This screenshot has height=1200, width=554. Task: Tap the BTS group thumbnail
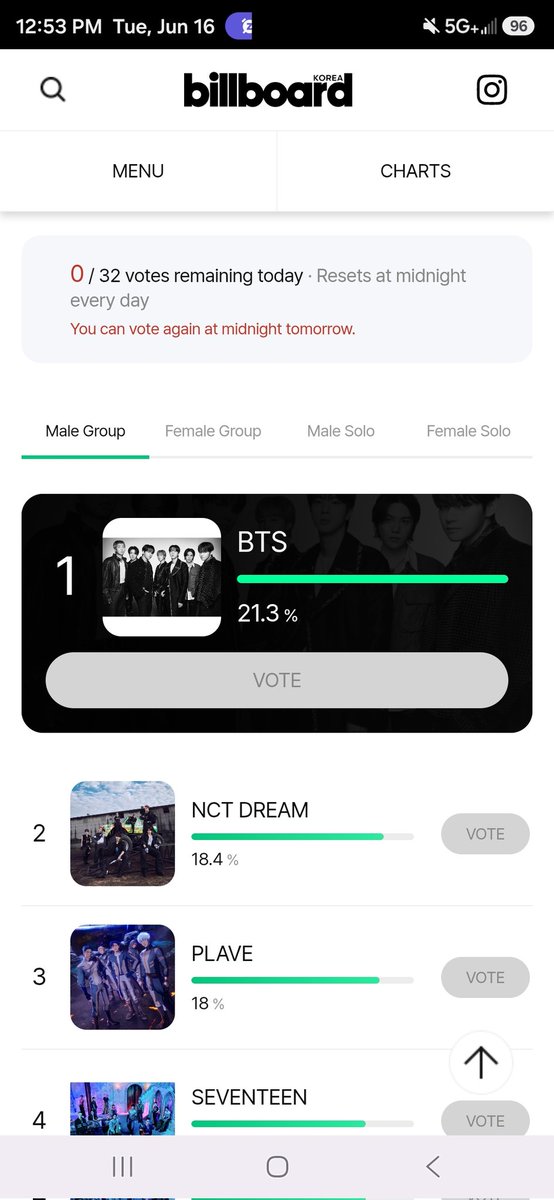162,577
